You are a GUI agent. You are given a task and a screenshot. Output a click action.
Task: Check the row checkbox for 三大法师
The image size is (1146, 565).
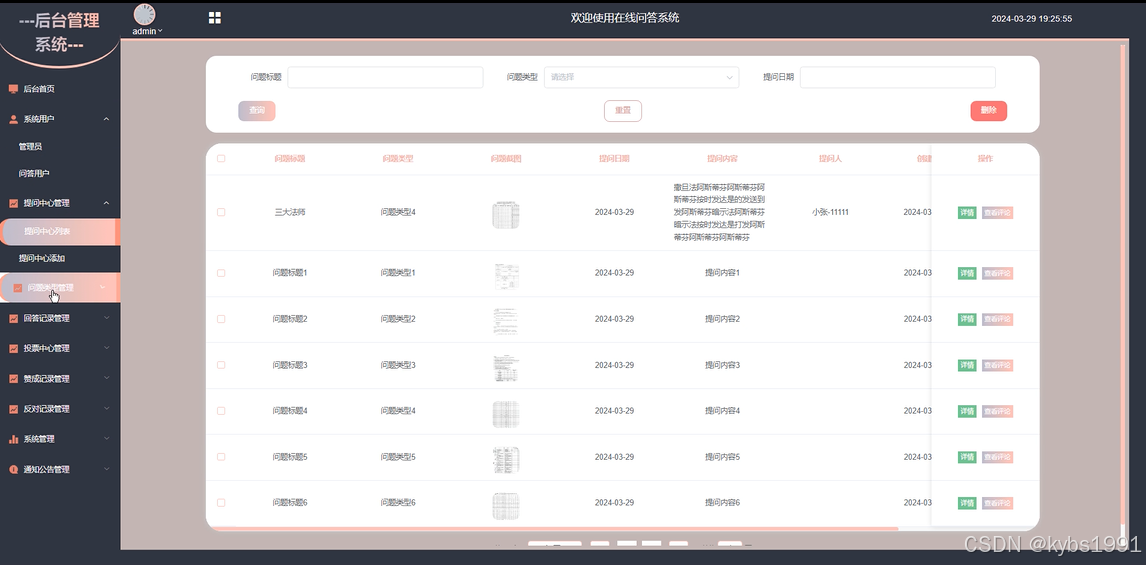coord(221,213)
